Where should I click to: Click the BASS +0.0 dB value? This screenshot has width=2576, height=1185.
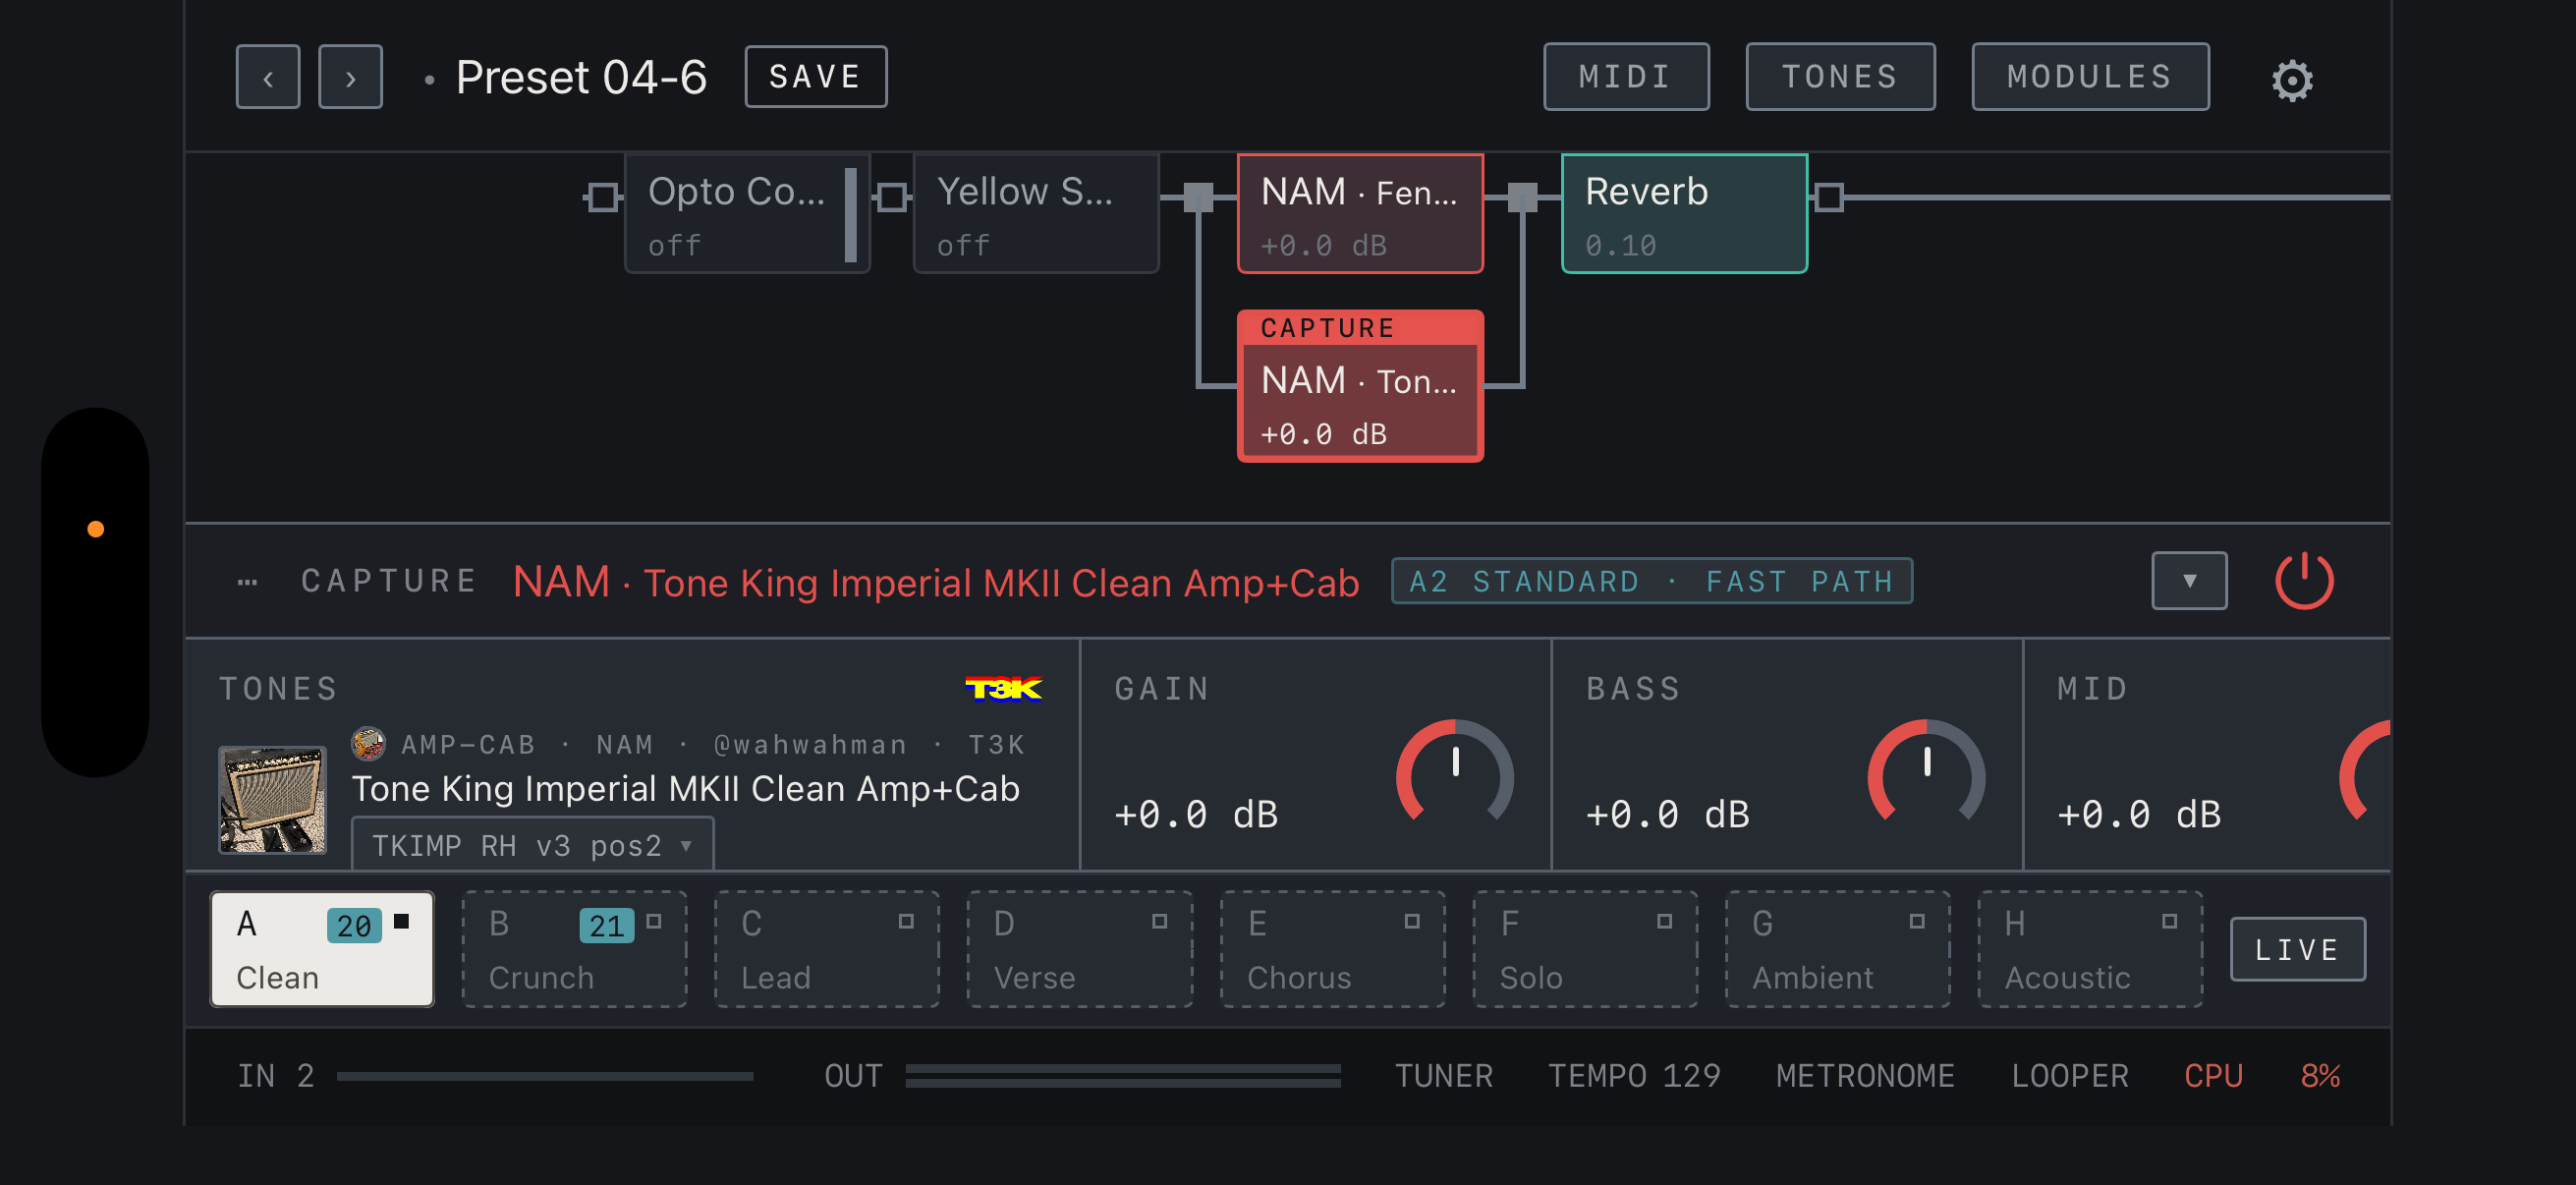pyautogui.click(x=1667, y=815)
